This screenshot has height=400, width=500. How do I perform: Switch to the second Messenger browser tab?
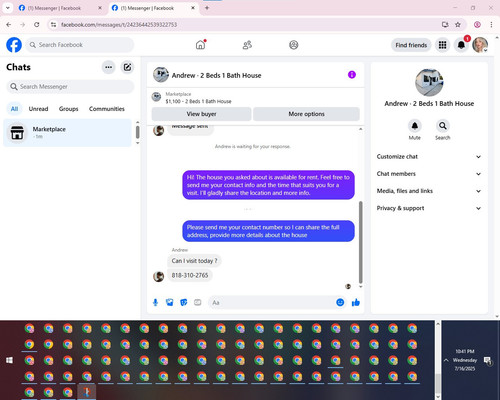click(153, 8)
